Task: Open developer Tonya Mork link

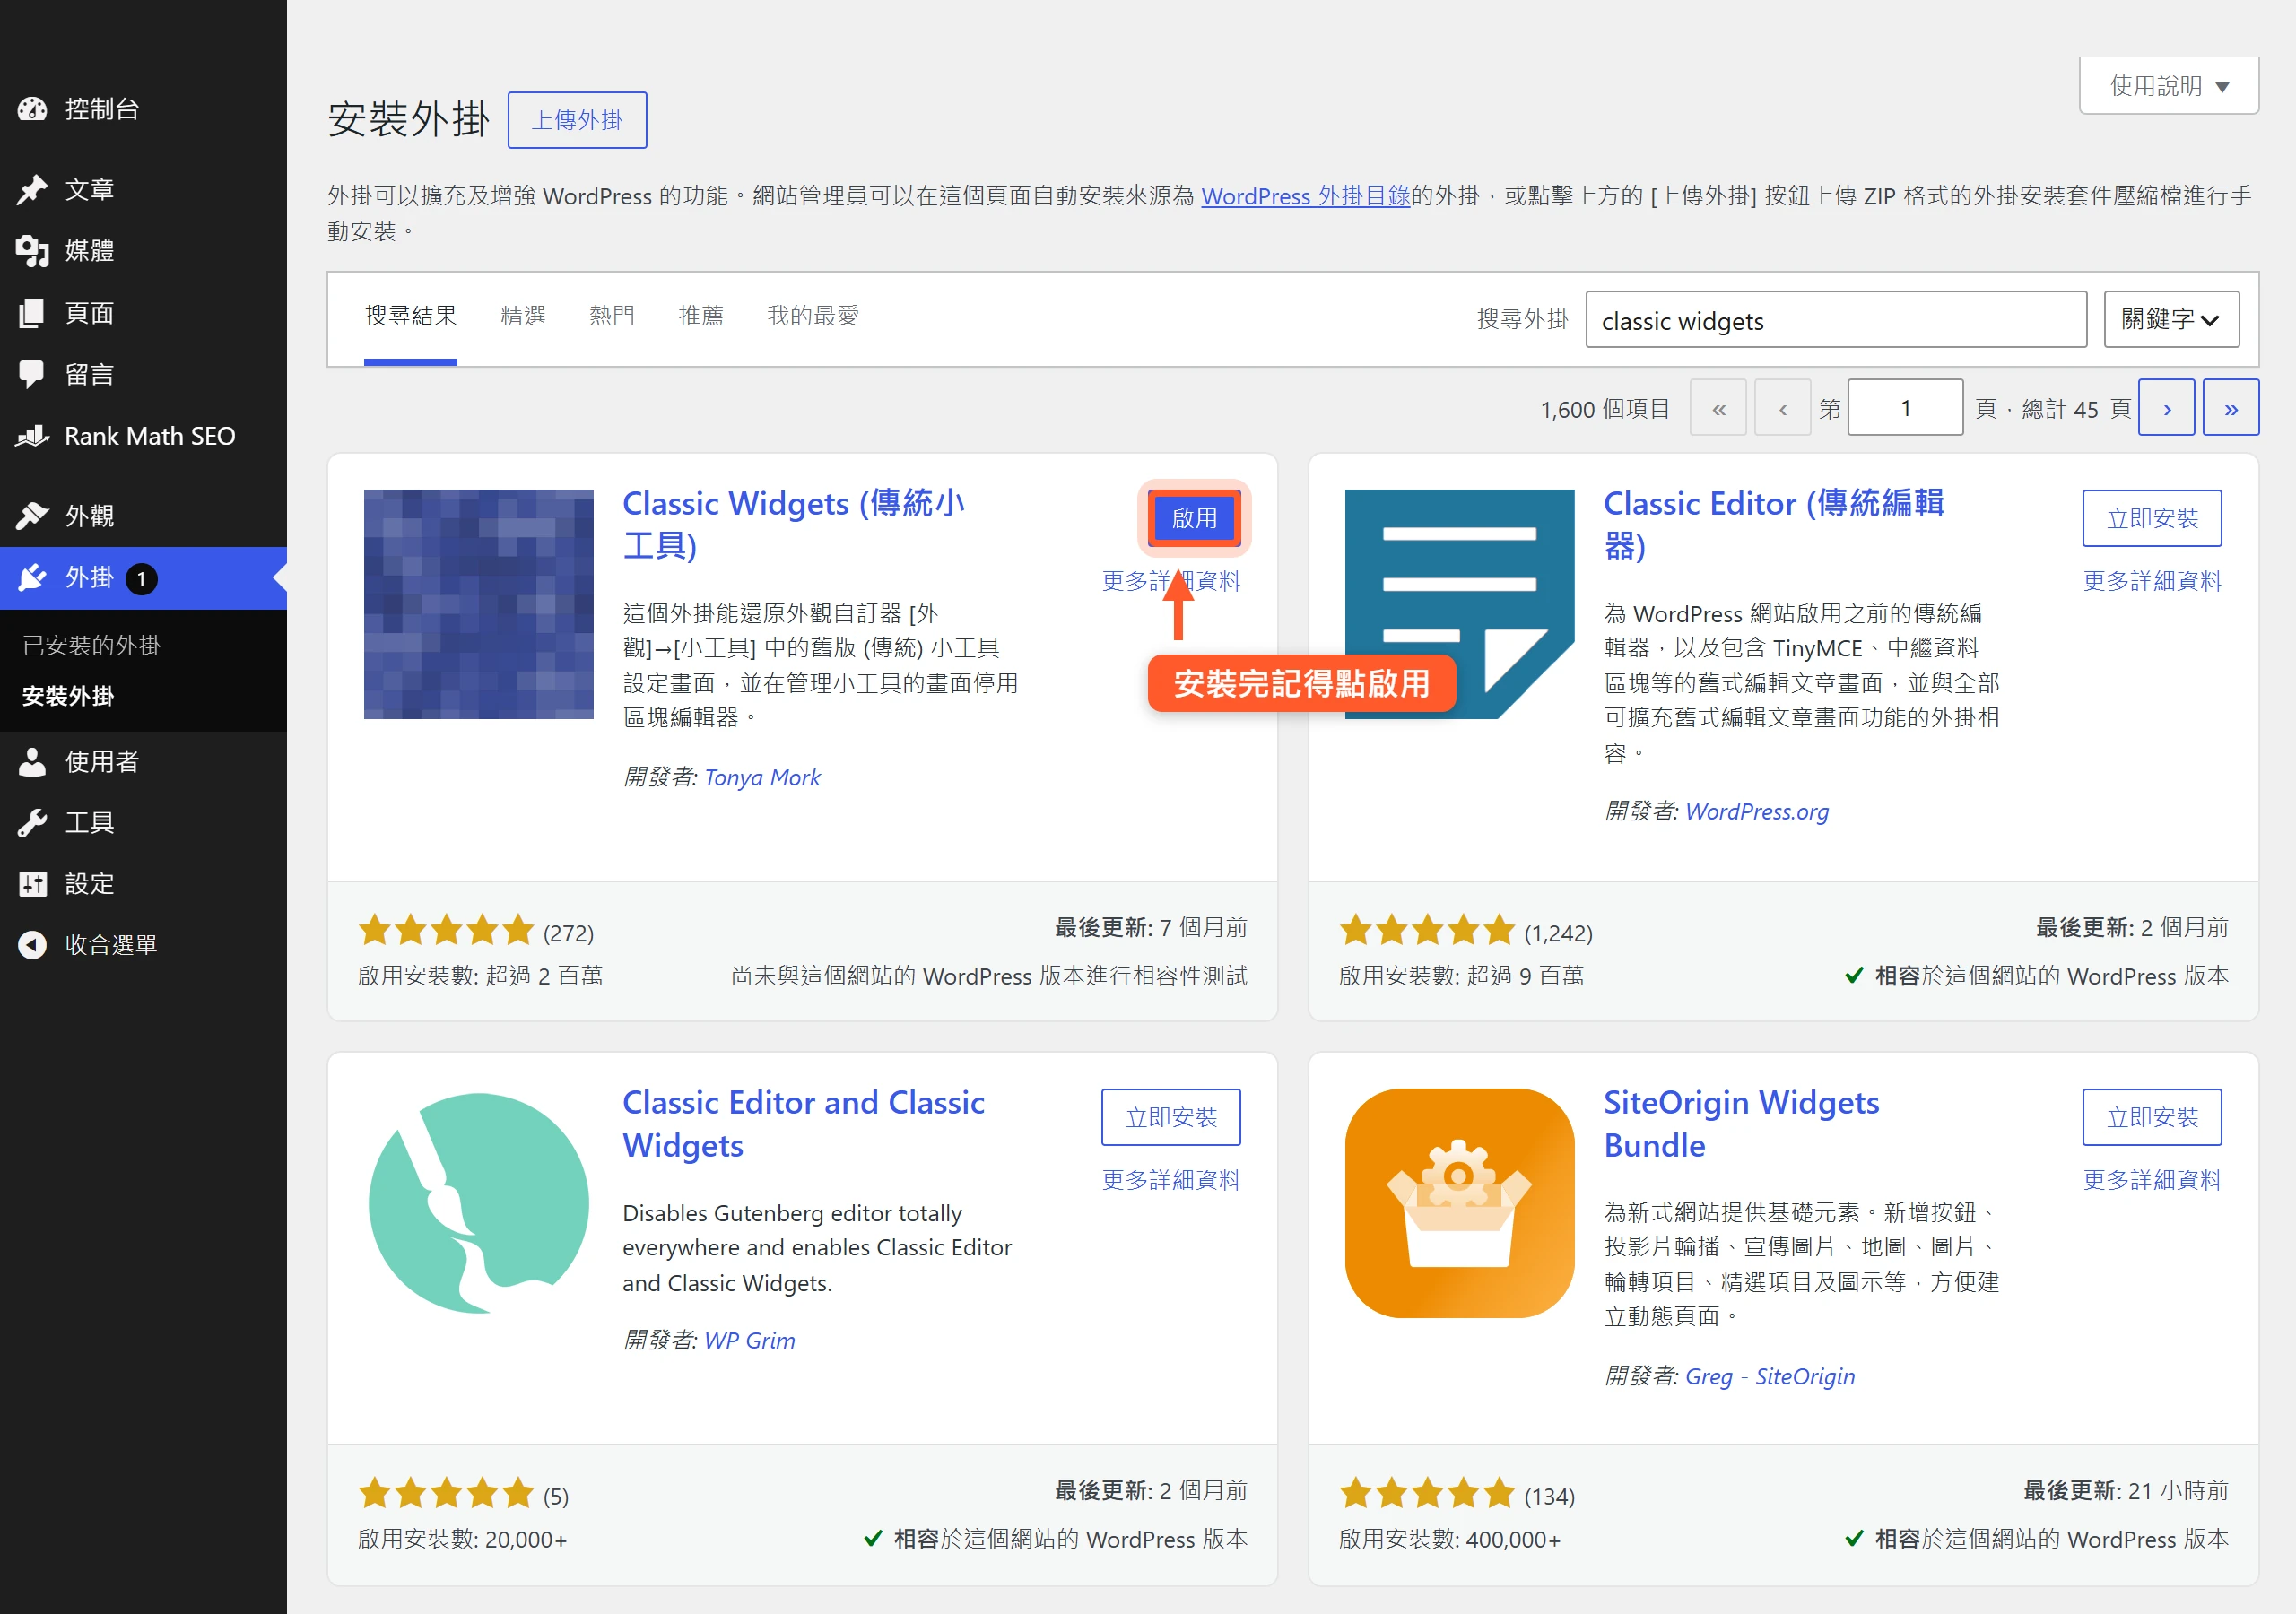Action: point(762,777)
